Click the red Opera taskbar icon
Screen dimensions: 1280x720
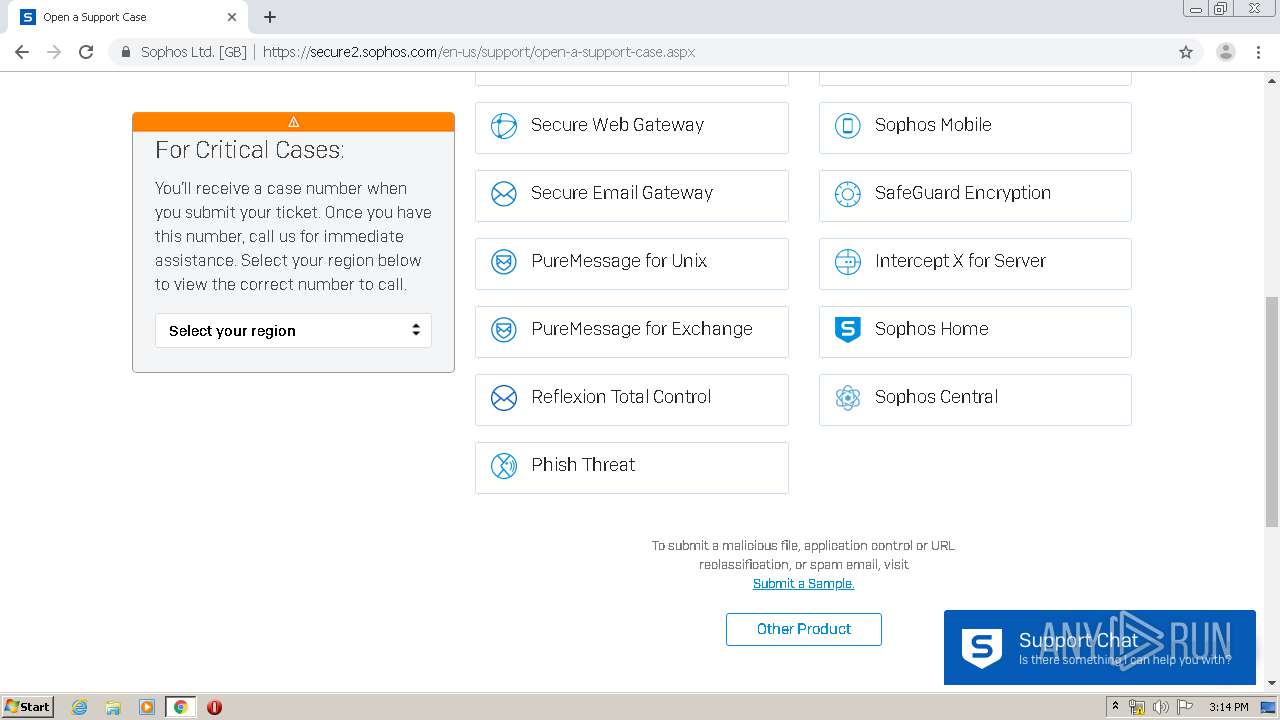214,707
